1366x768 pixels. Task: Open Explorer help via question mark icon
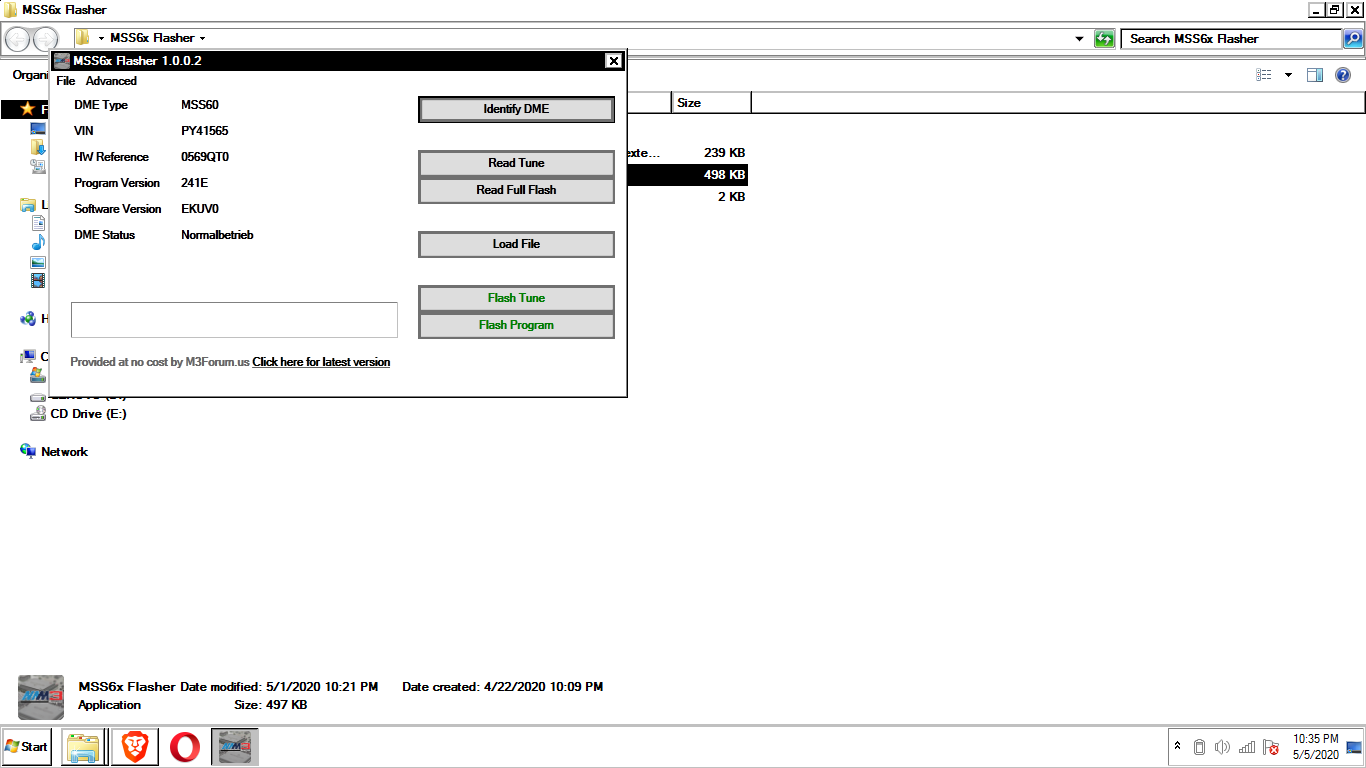[1343, 75]
